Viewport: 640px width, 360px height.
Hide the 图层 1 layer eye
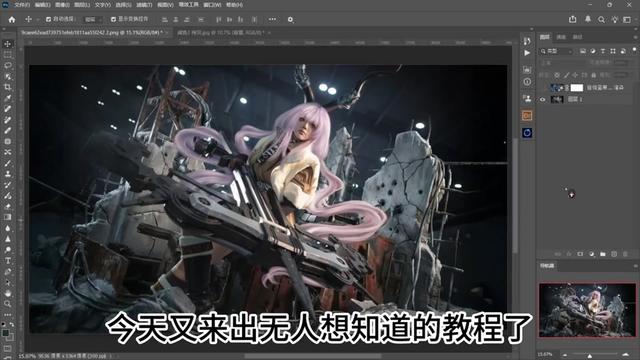pos(542,99)
